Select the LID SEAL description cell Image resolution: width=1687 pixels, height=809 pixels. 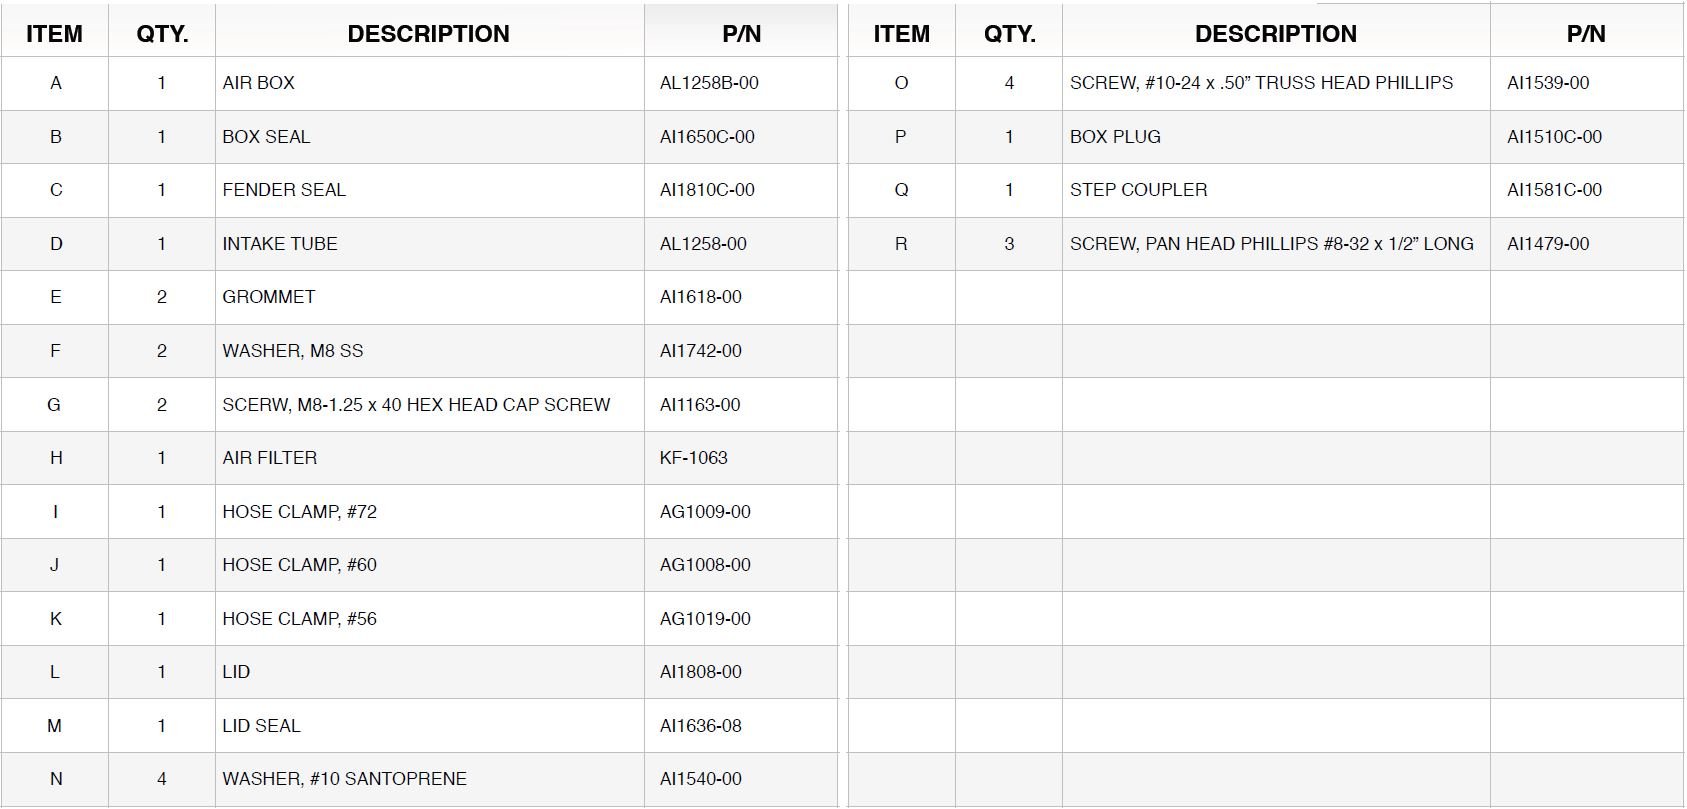pos(261,726)
